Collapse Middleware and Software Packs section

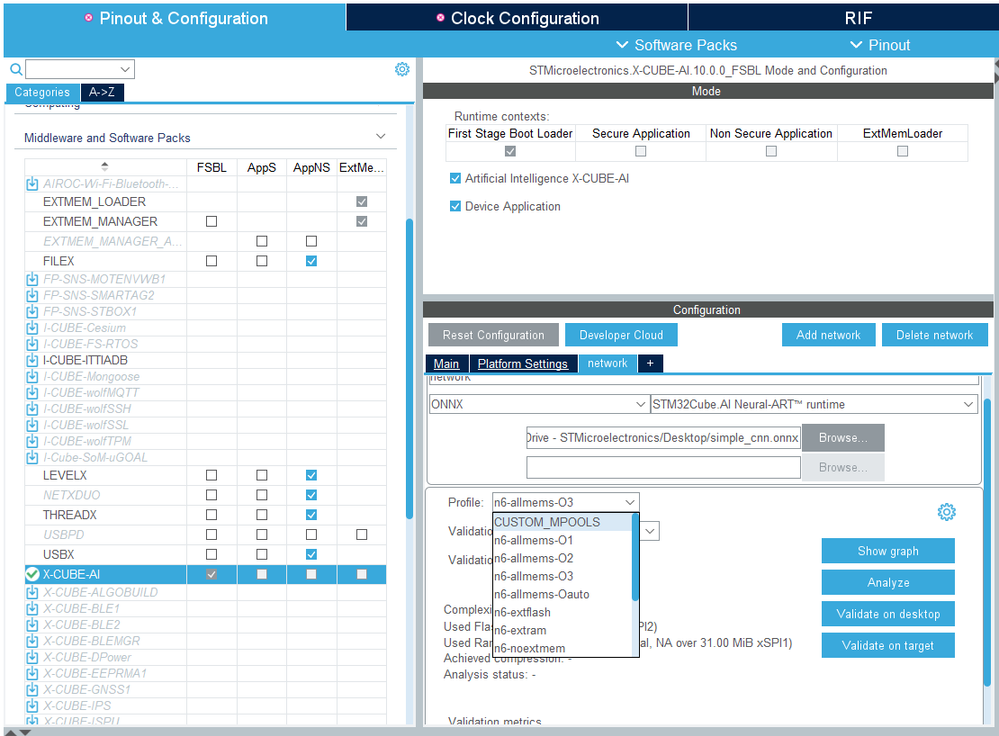(x=380, y=137)
